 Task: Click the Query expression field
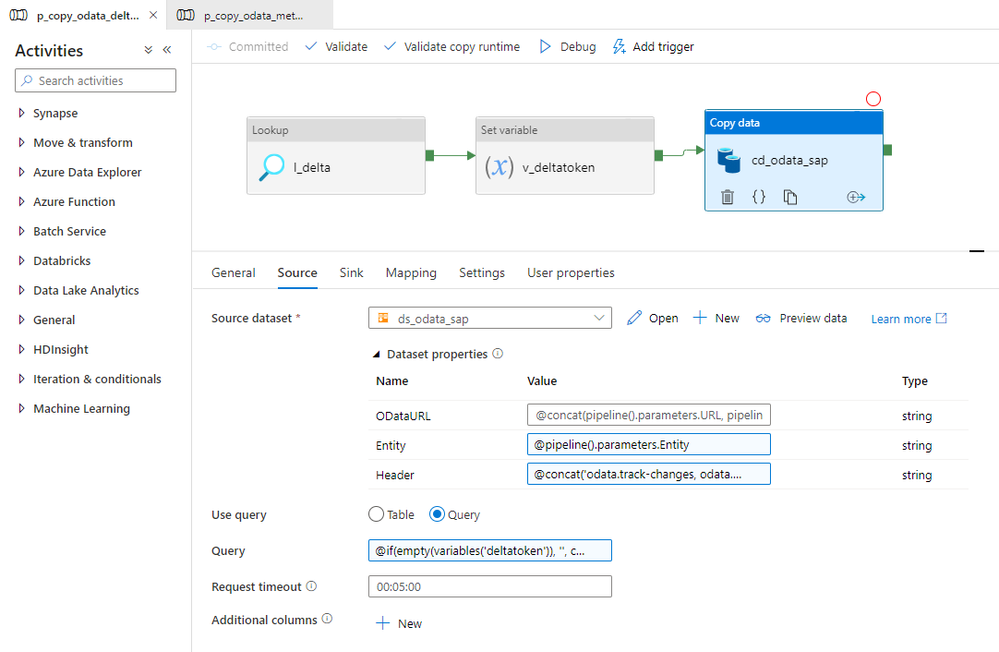(x=489, y=551)
